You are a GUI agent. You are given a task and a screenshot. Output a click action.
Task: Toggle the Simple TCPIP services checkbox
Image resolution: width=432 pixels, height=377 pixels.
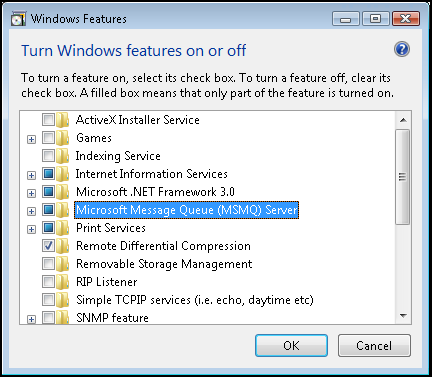tap(48, 300)
